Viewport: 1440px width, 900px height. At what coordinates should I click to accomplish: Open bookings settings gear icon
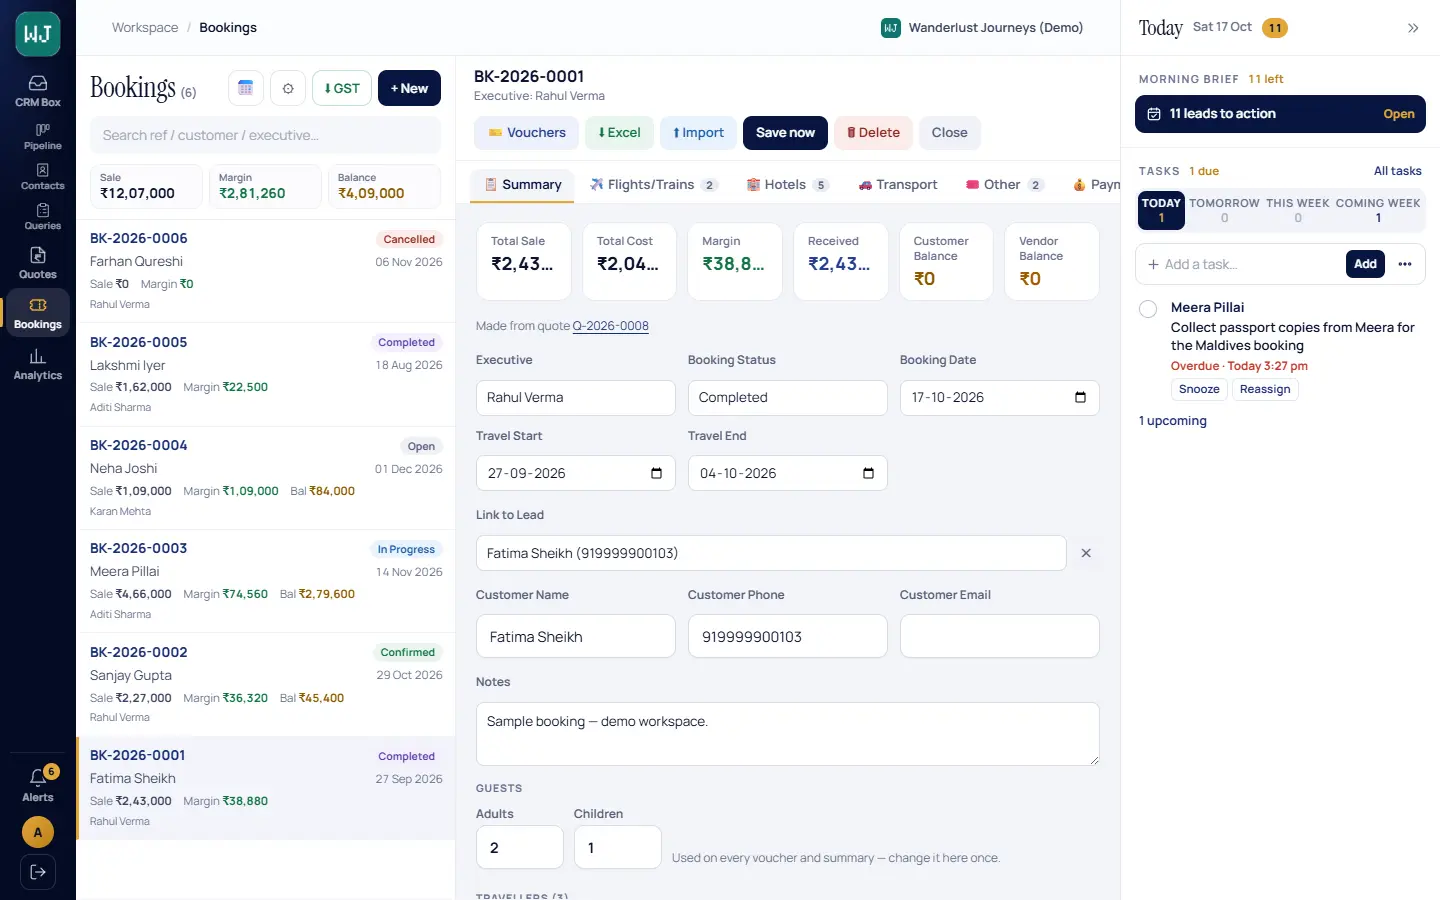click(x=288, y=88)
